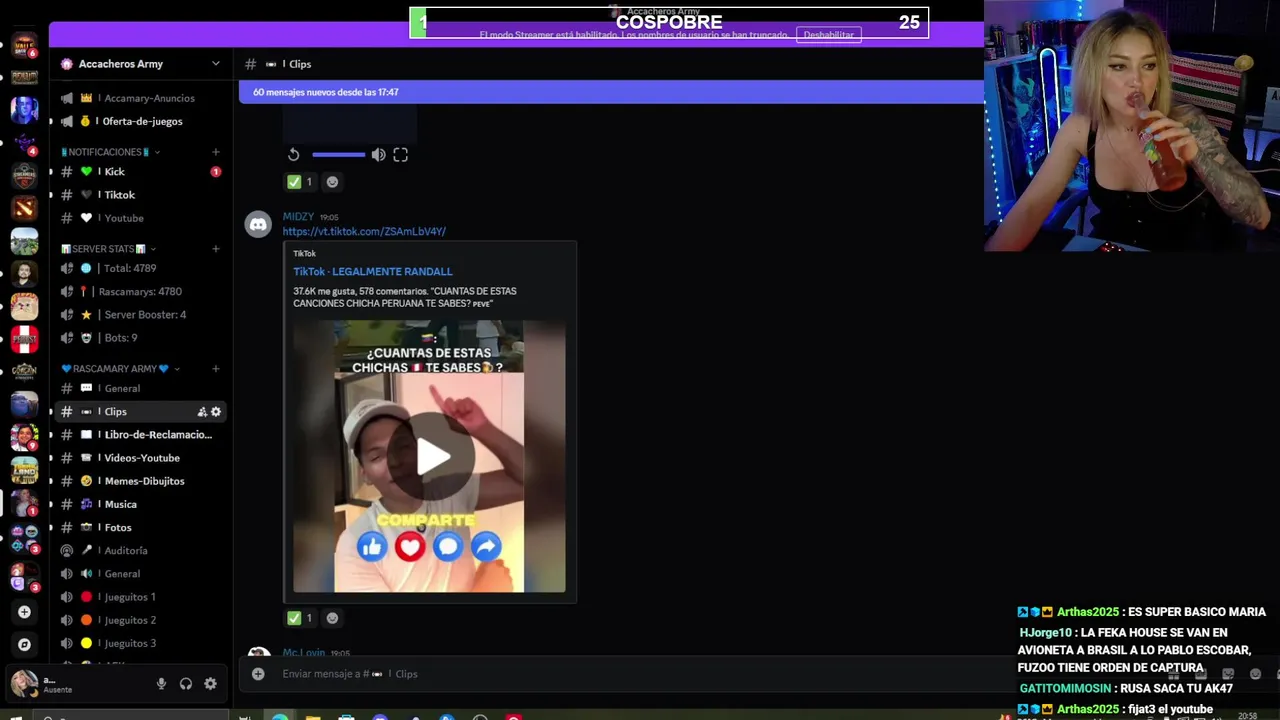The height and width of the screenshot is (720, 1280).
Task: Toggle deafen headphones in user panel
Action: tap(185, 684)
